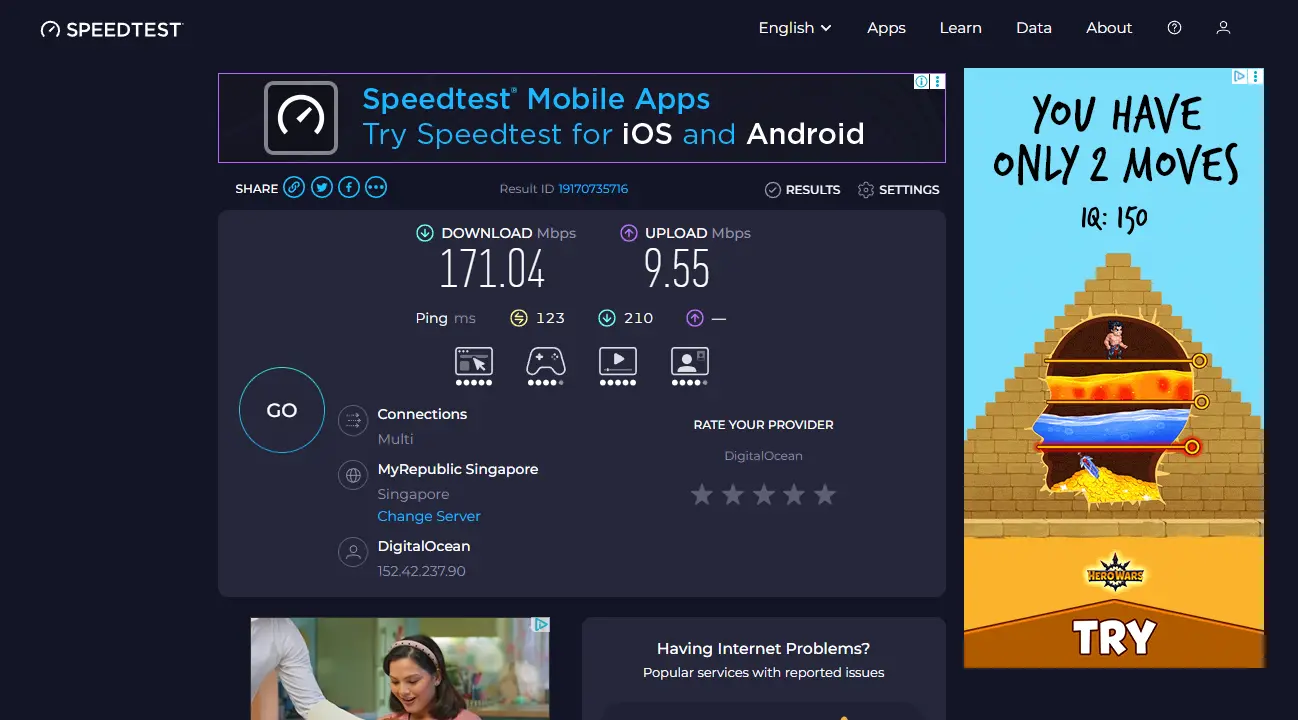Share result on Twitter icon
1298x720 pixels.
[x=321, y=187]
